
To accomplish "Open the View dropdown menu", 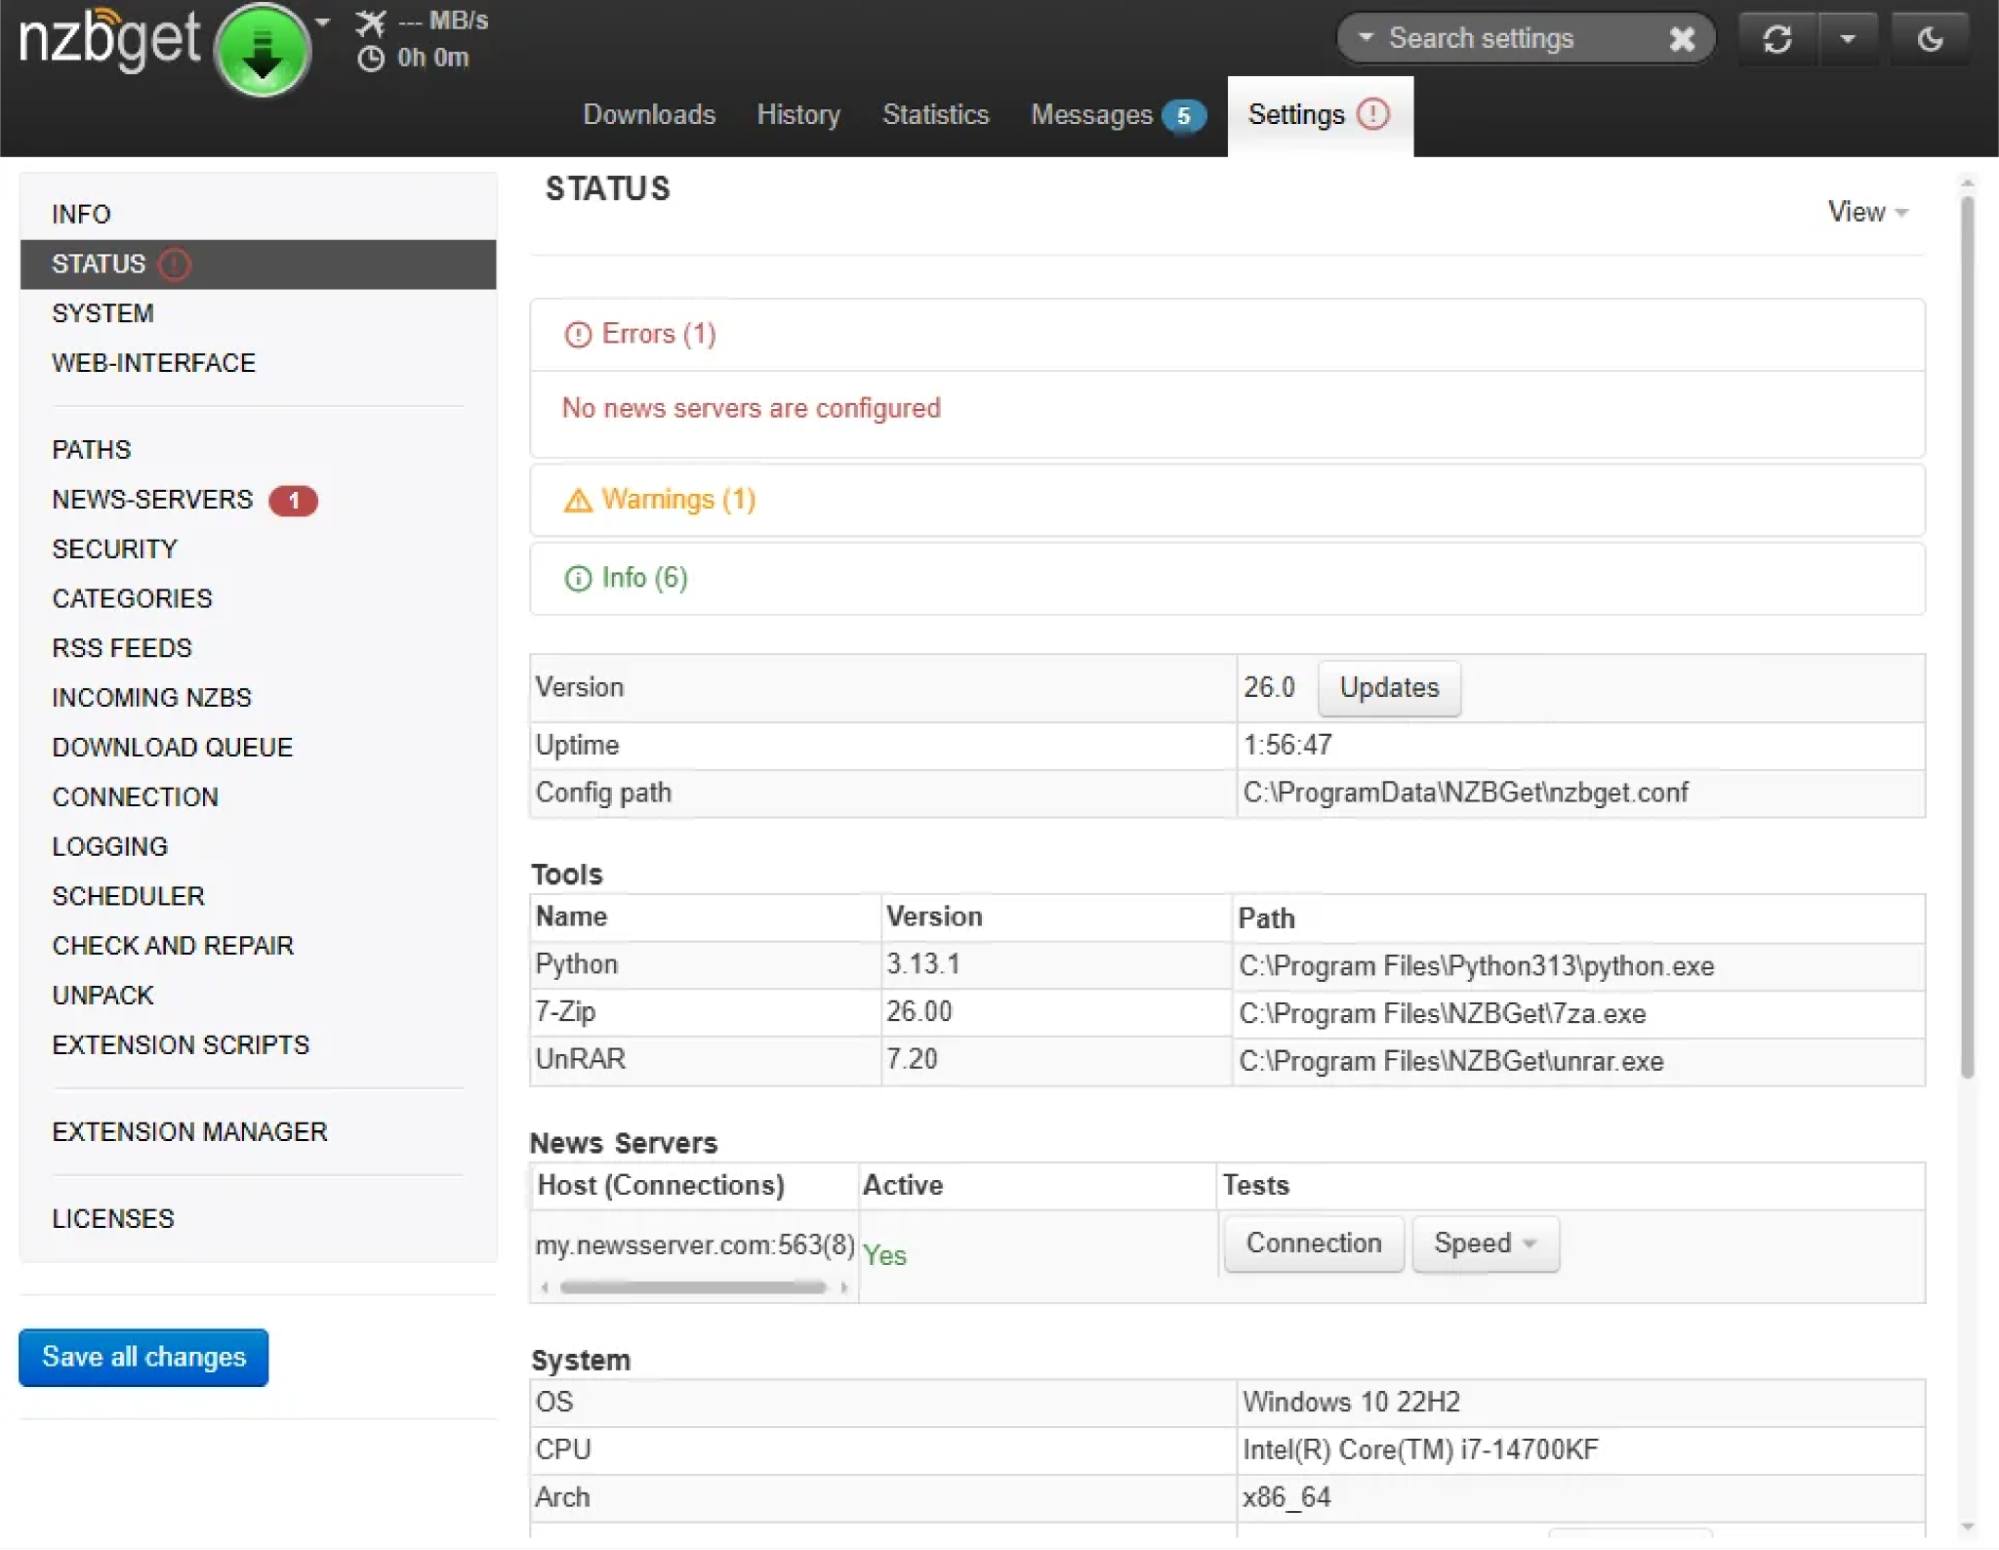I will (x=1866, y=212).
